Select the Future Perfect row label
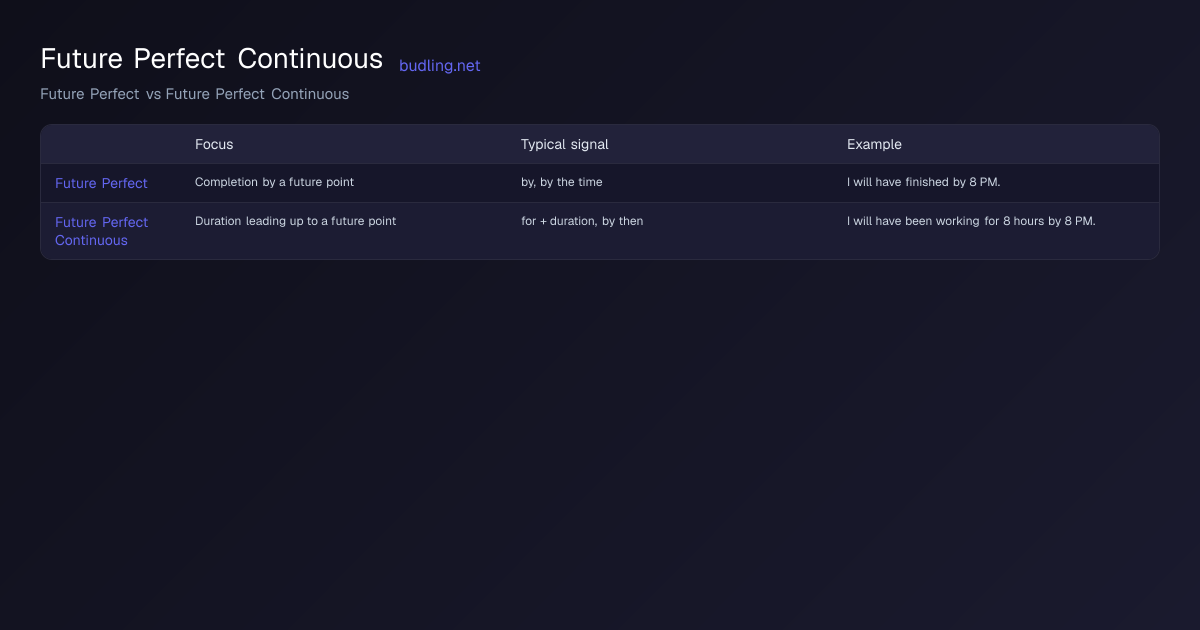Screen dimensions: 1200x630 pyautogui.click(x=101, y=183)
